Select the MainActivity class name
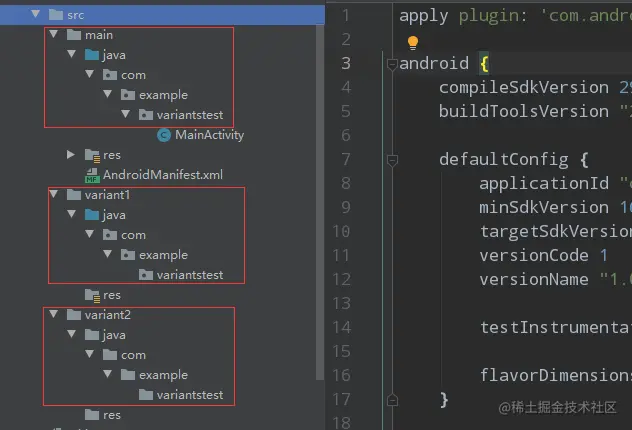The image size is (632, 430). (210, 135)
